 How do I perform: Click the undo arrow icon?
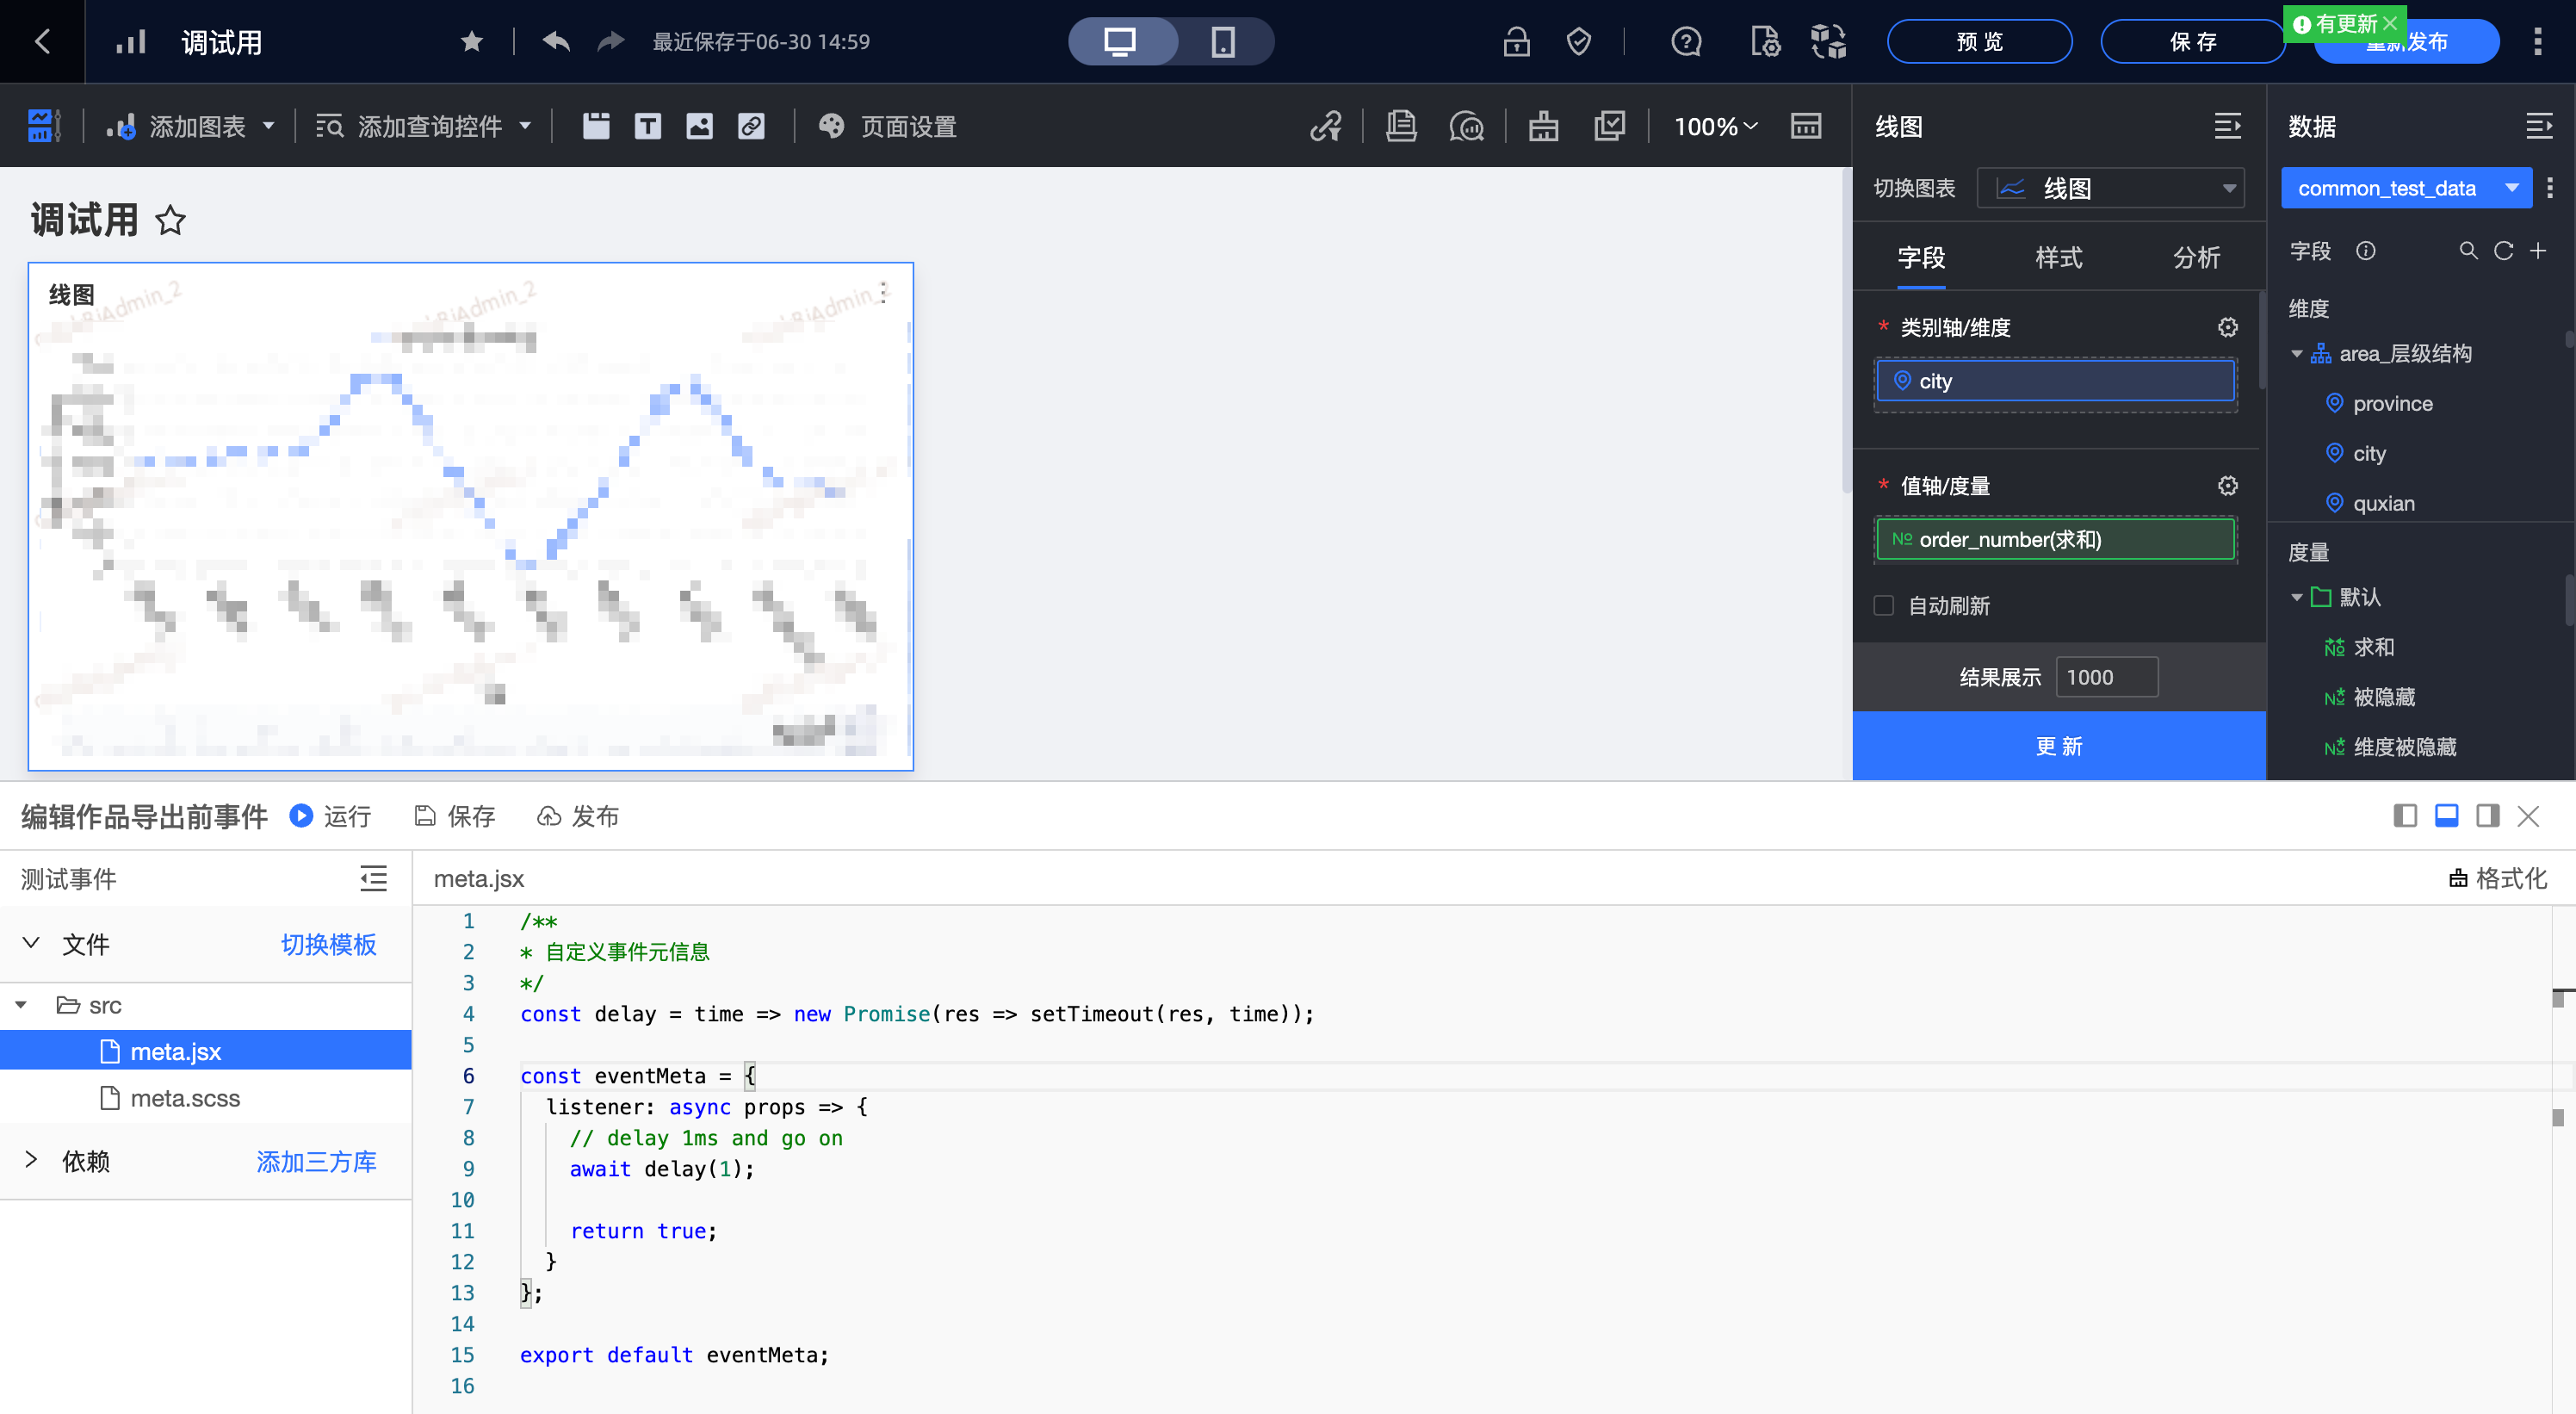tap(556, 42)
